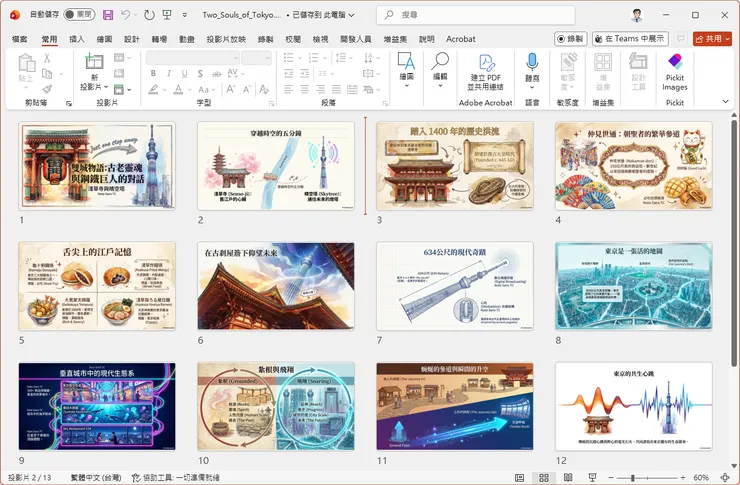
Task: Click the Save icon in title bar
Action: click(x=108, y=15)
